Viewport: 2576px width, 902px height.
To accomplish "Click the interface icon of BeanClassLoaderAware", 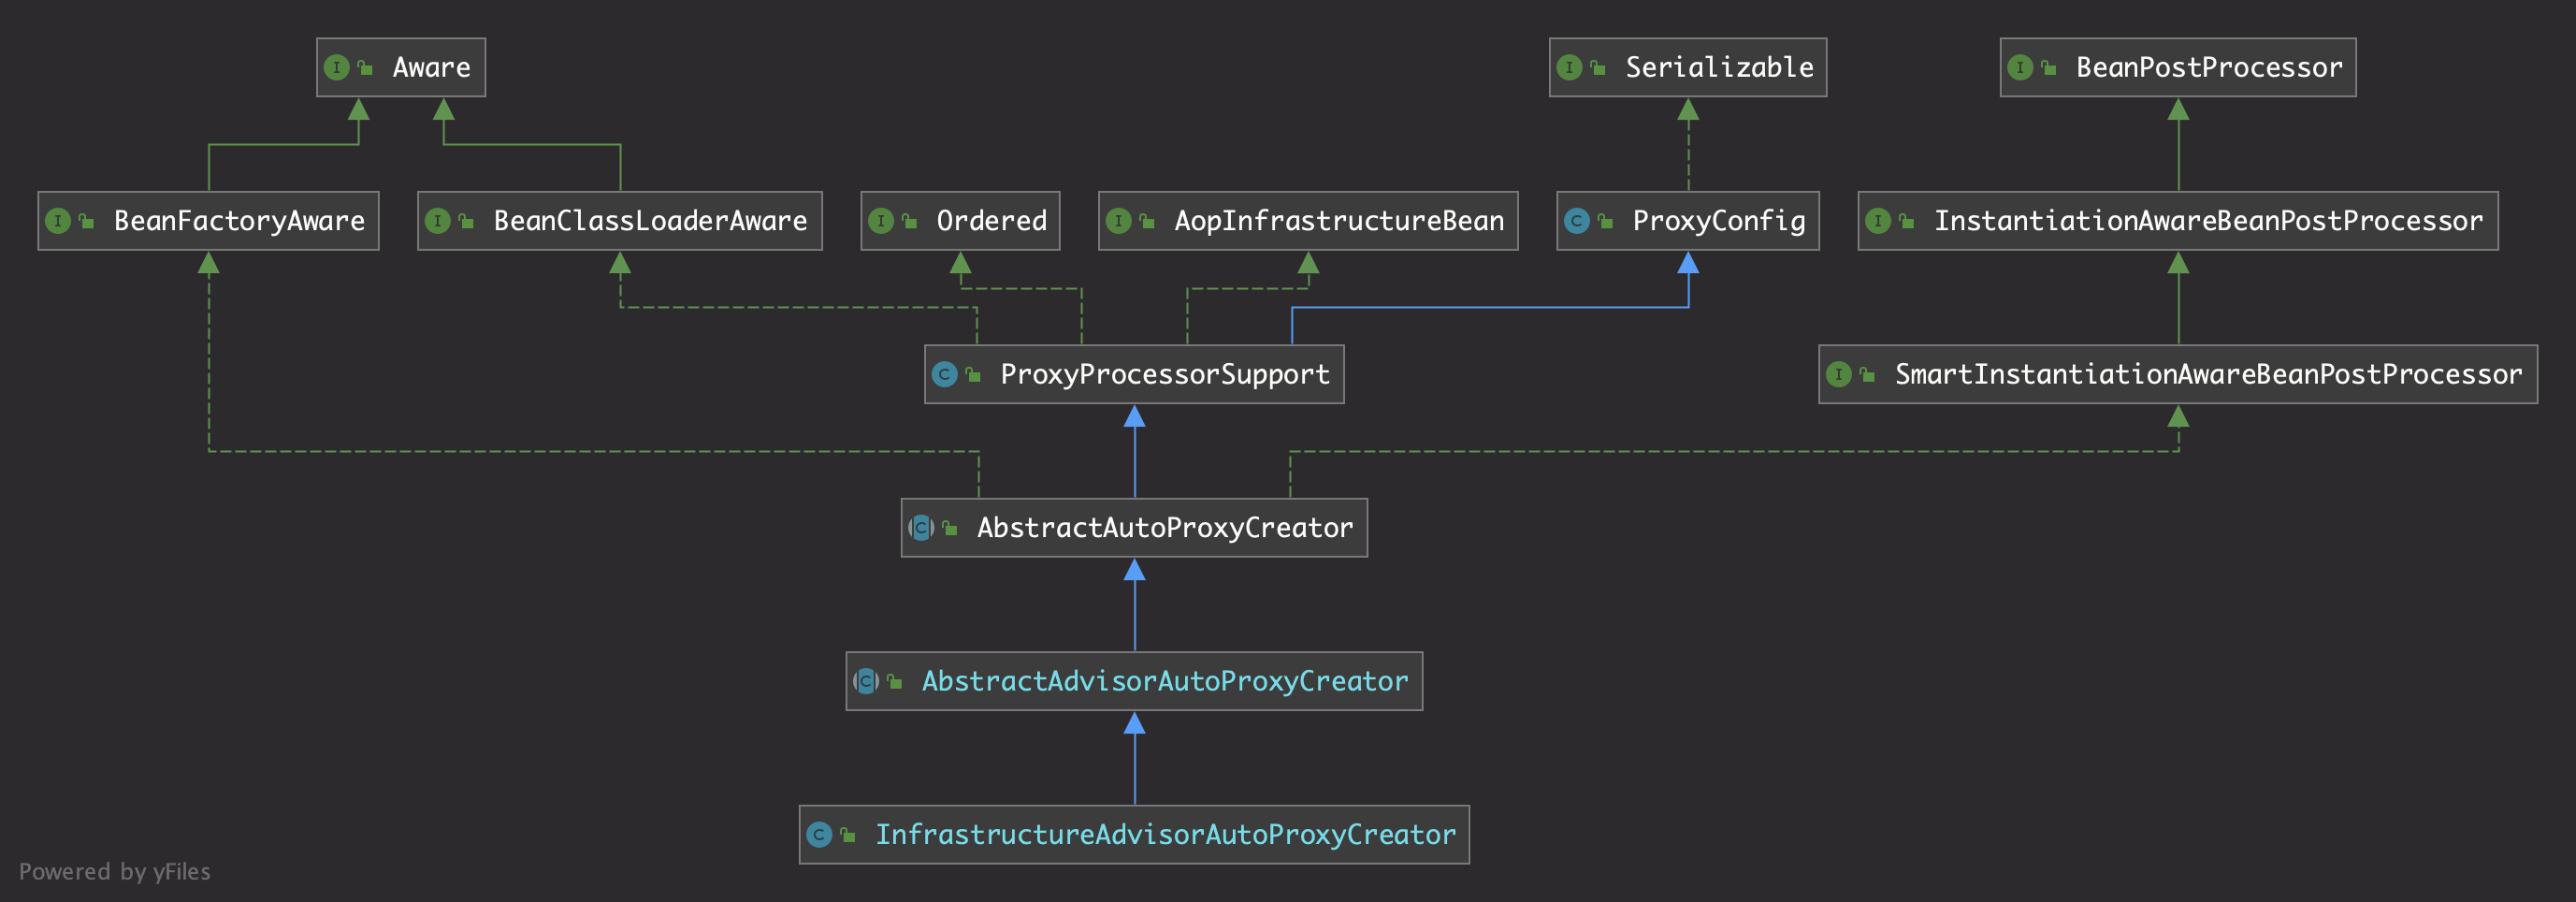I will (x=438, y=221).
